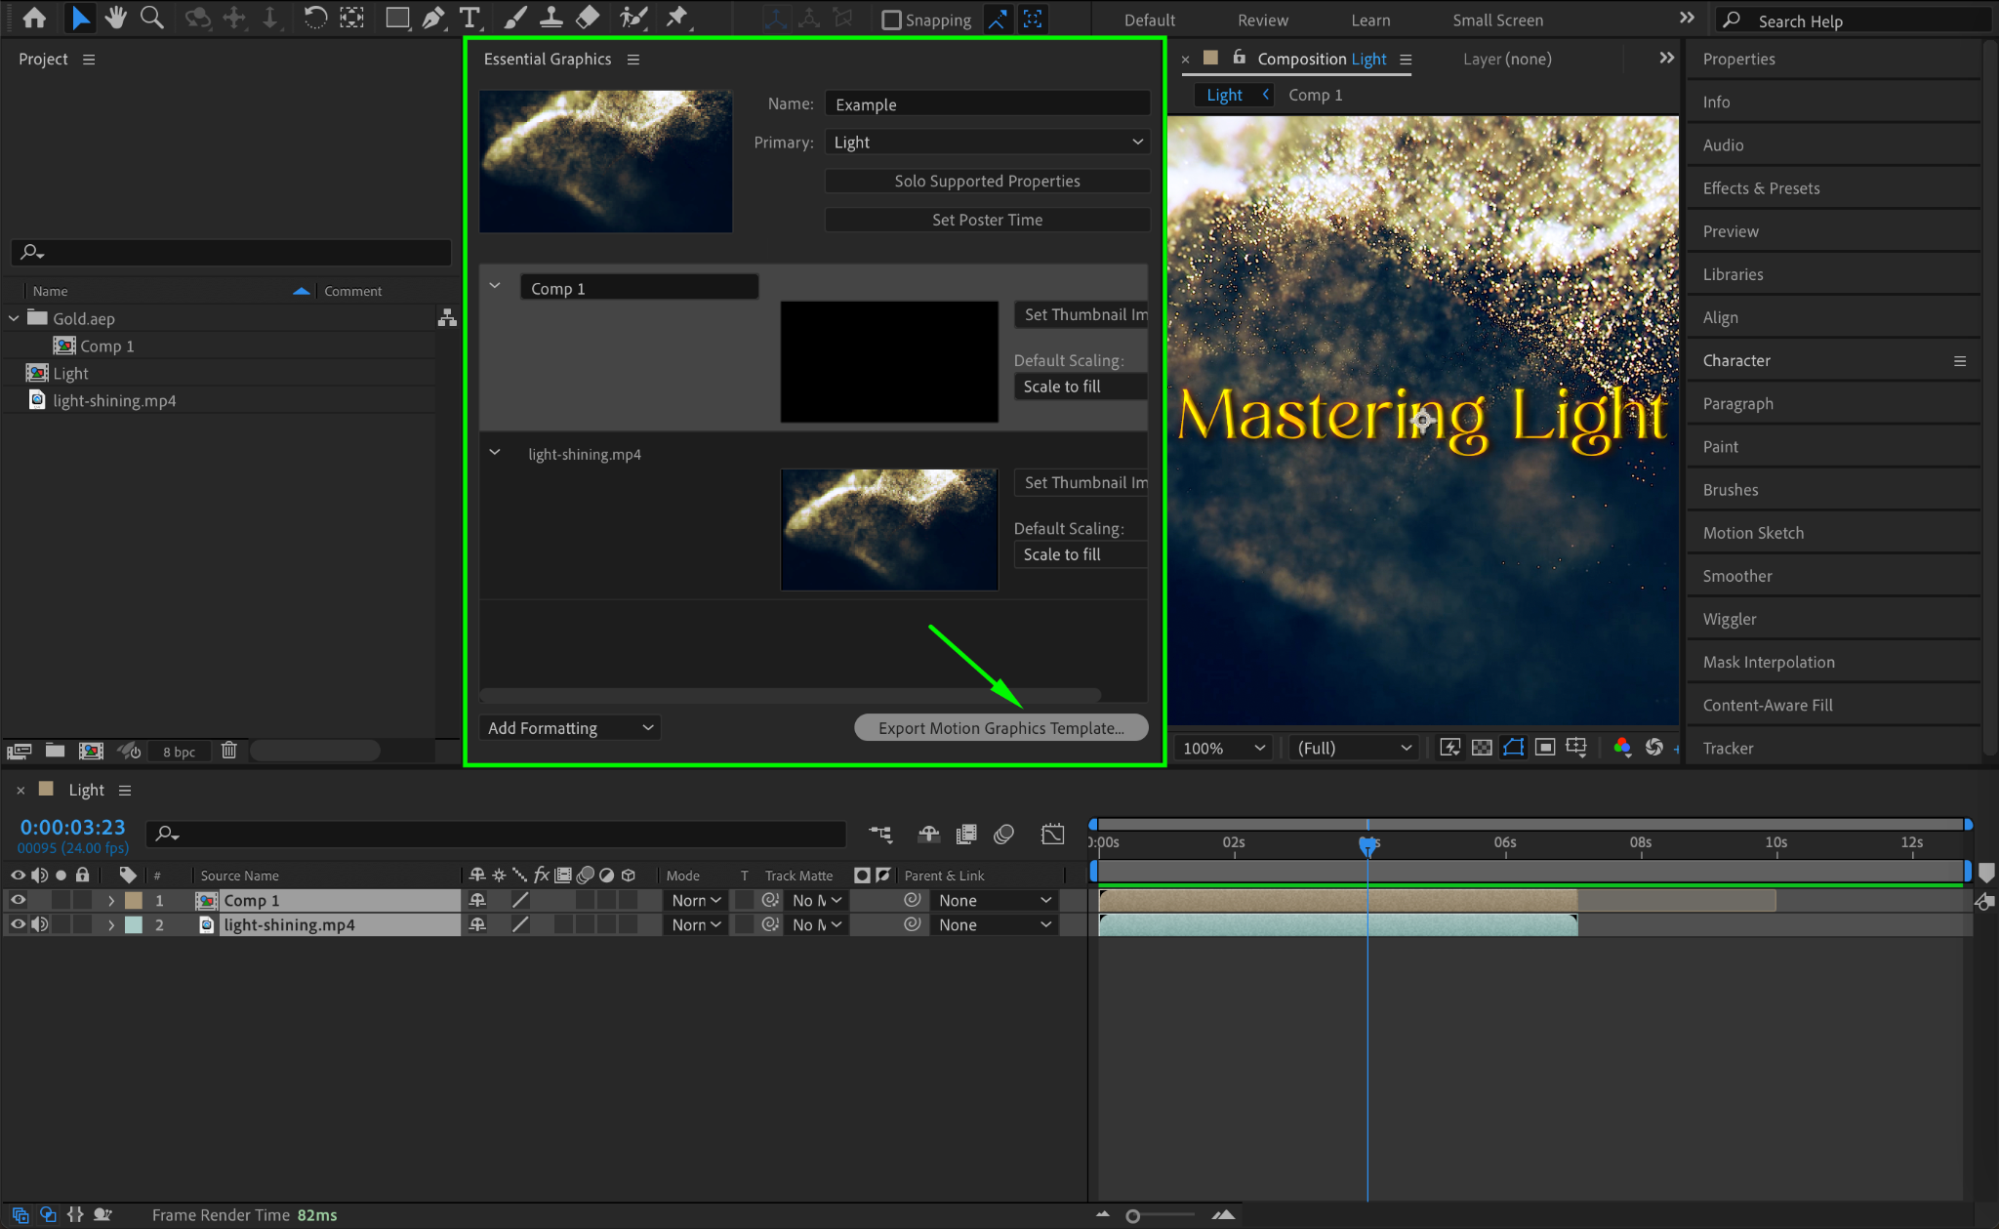Click the trash icon in Project panel

click(x=229, y=750)
